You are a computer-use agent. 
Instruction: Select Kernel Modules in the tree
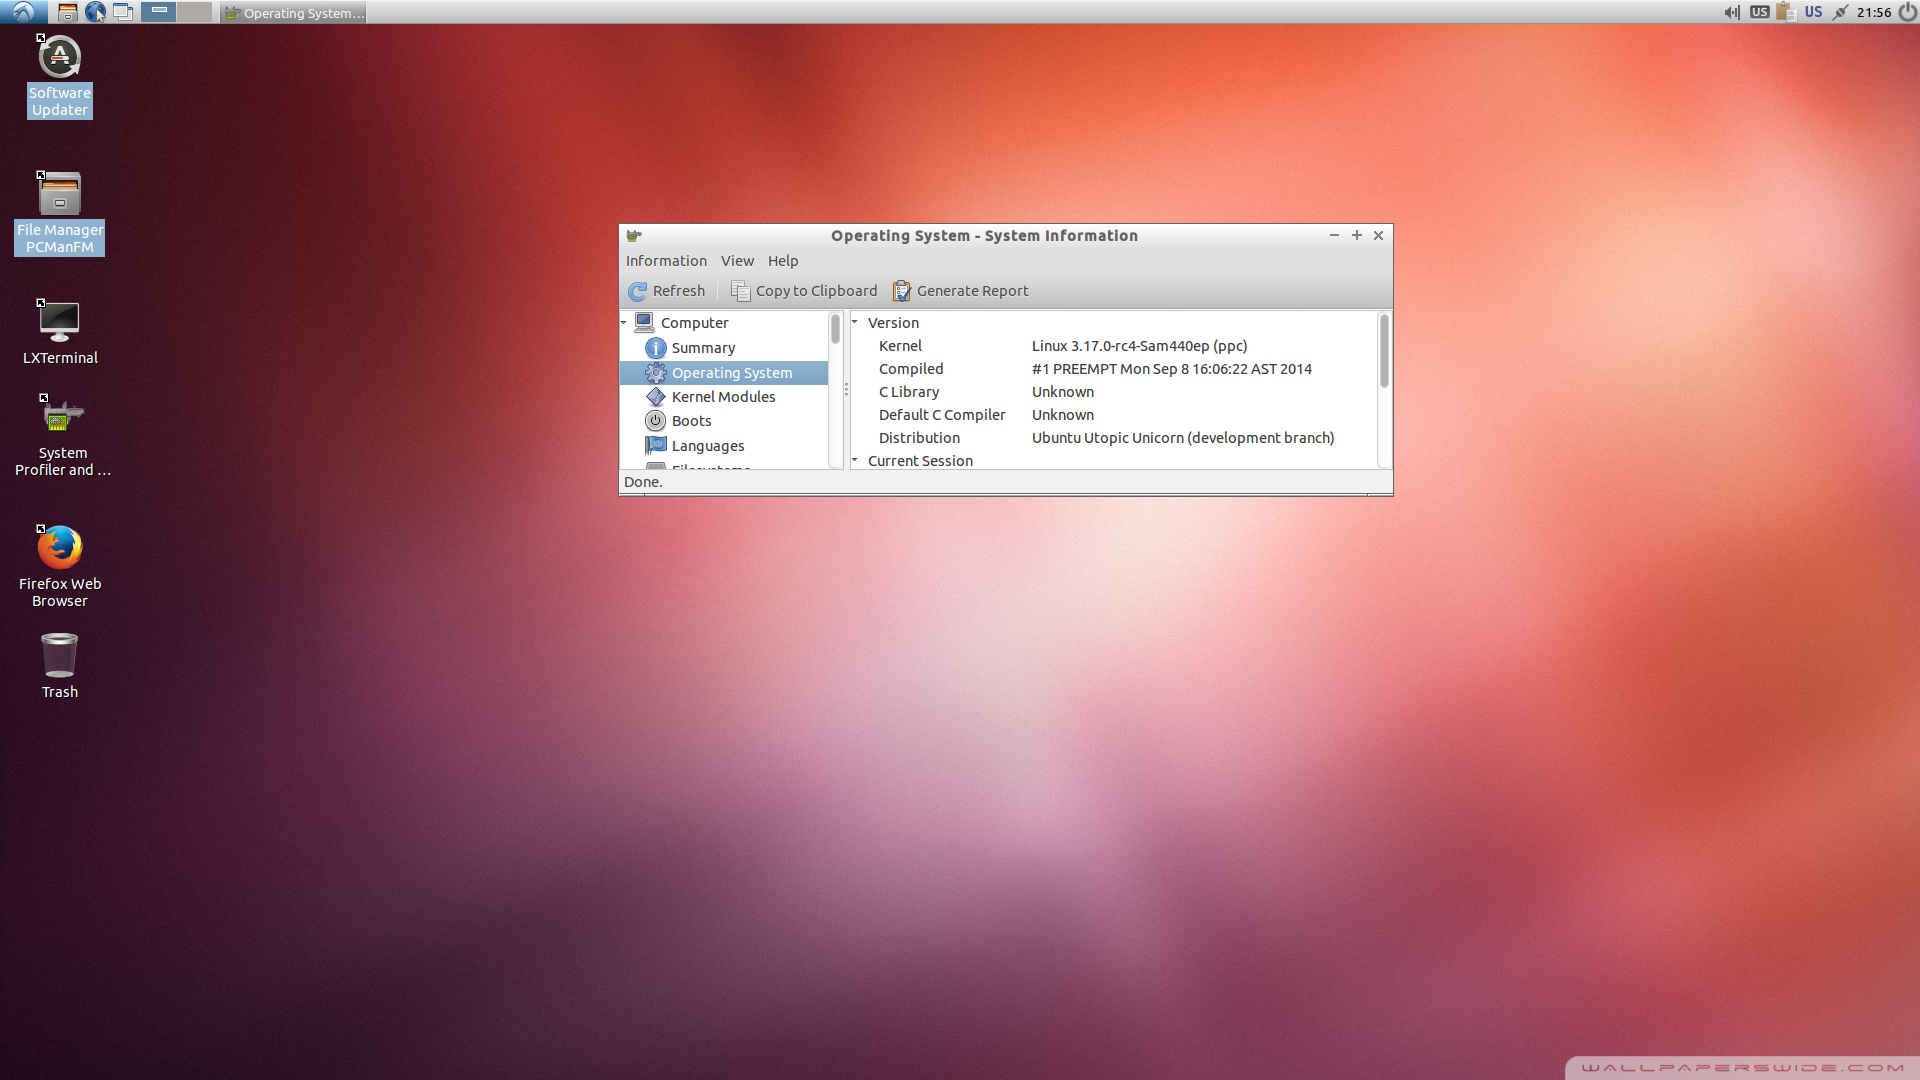coord(723,397)
